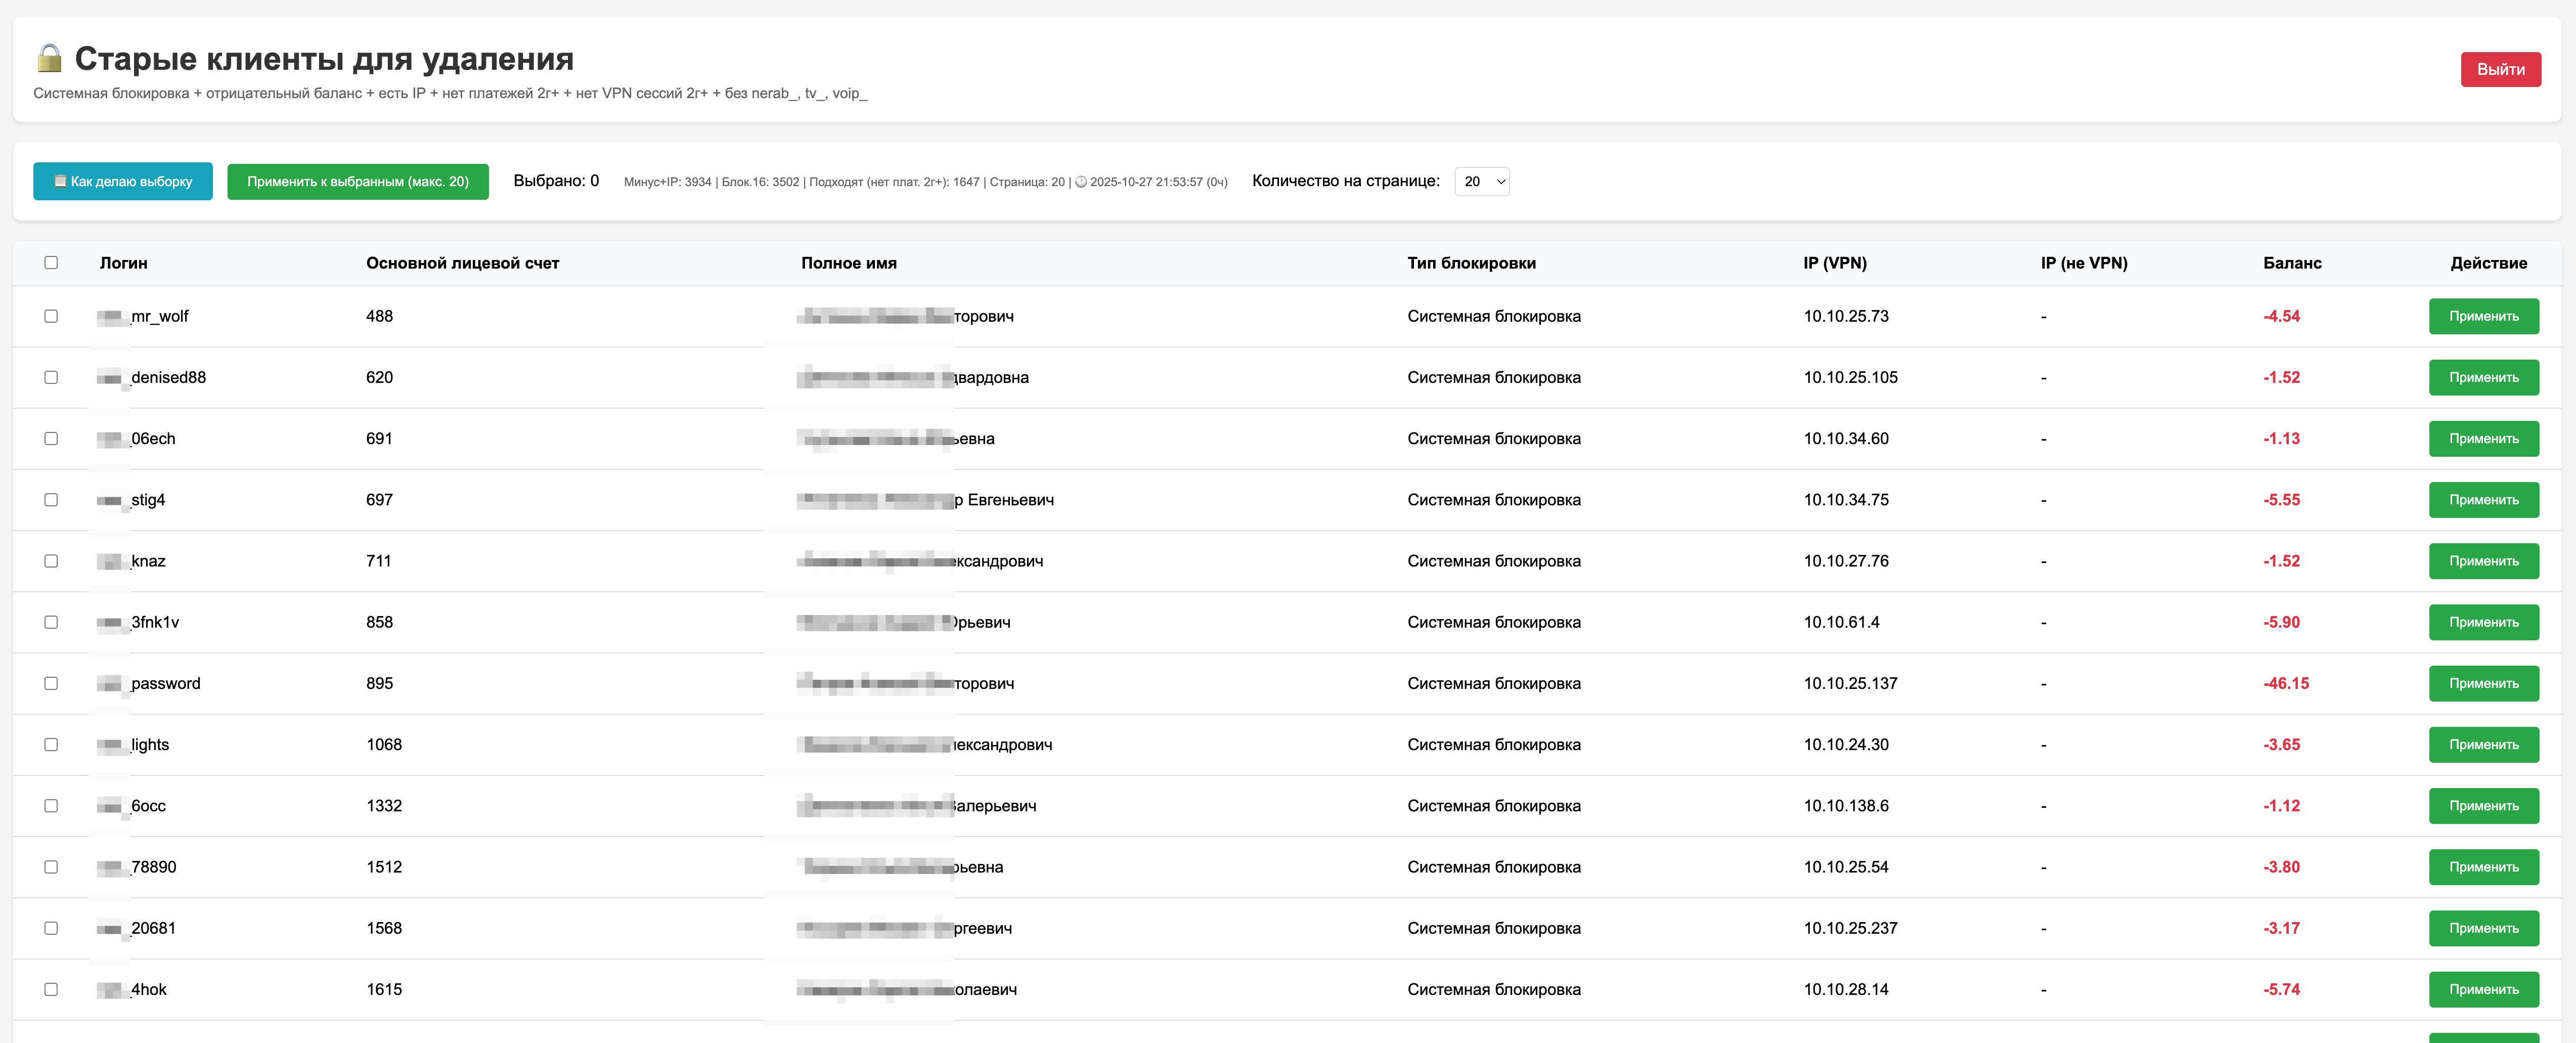Click the Тип блокировки column header

coord(1471,263)
